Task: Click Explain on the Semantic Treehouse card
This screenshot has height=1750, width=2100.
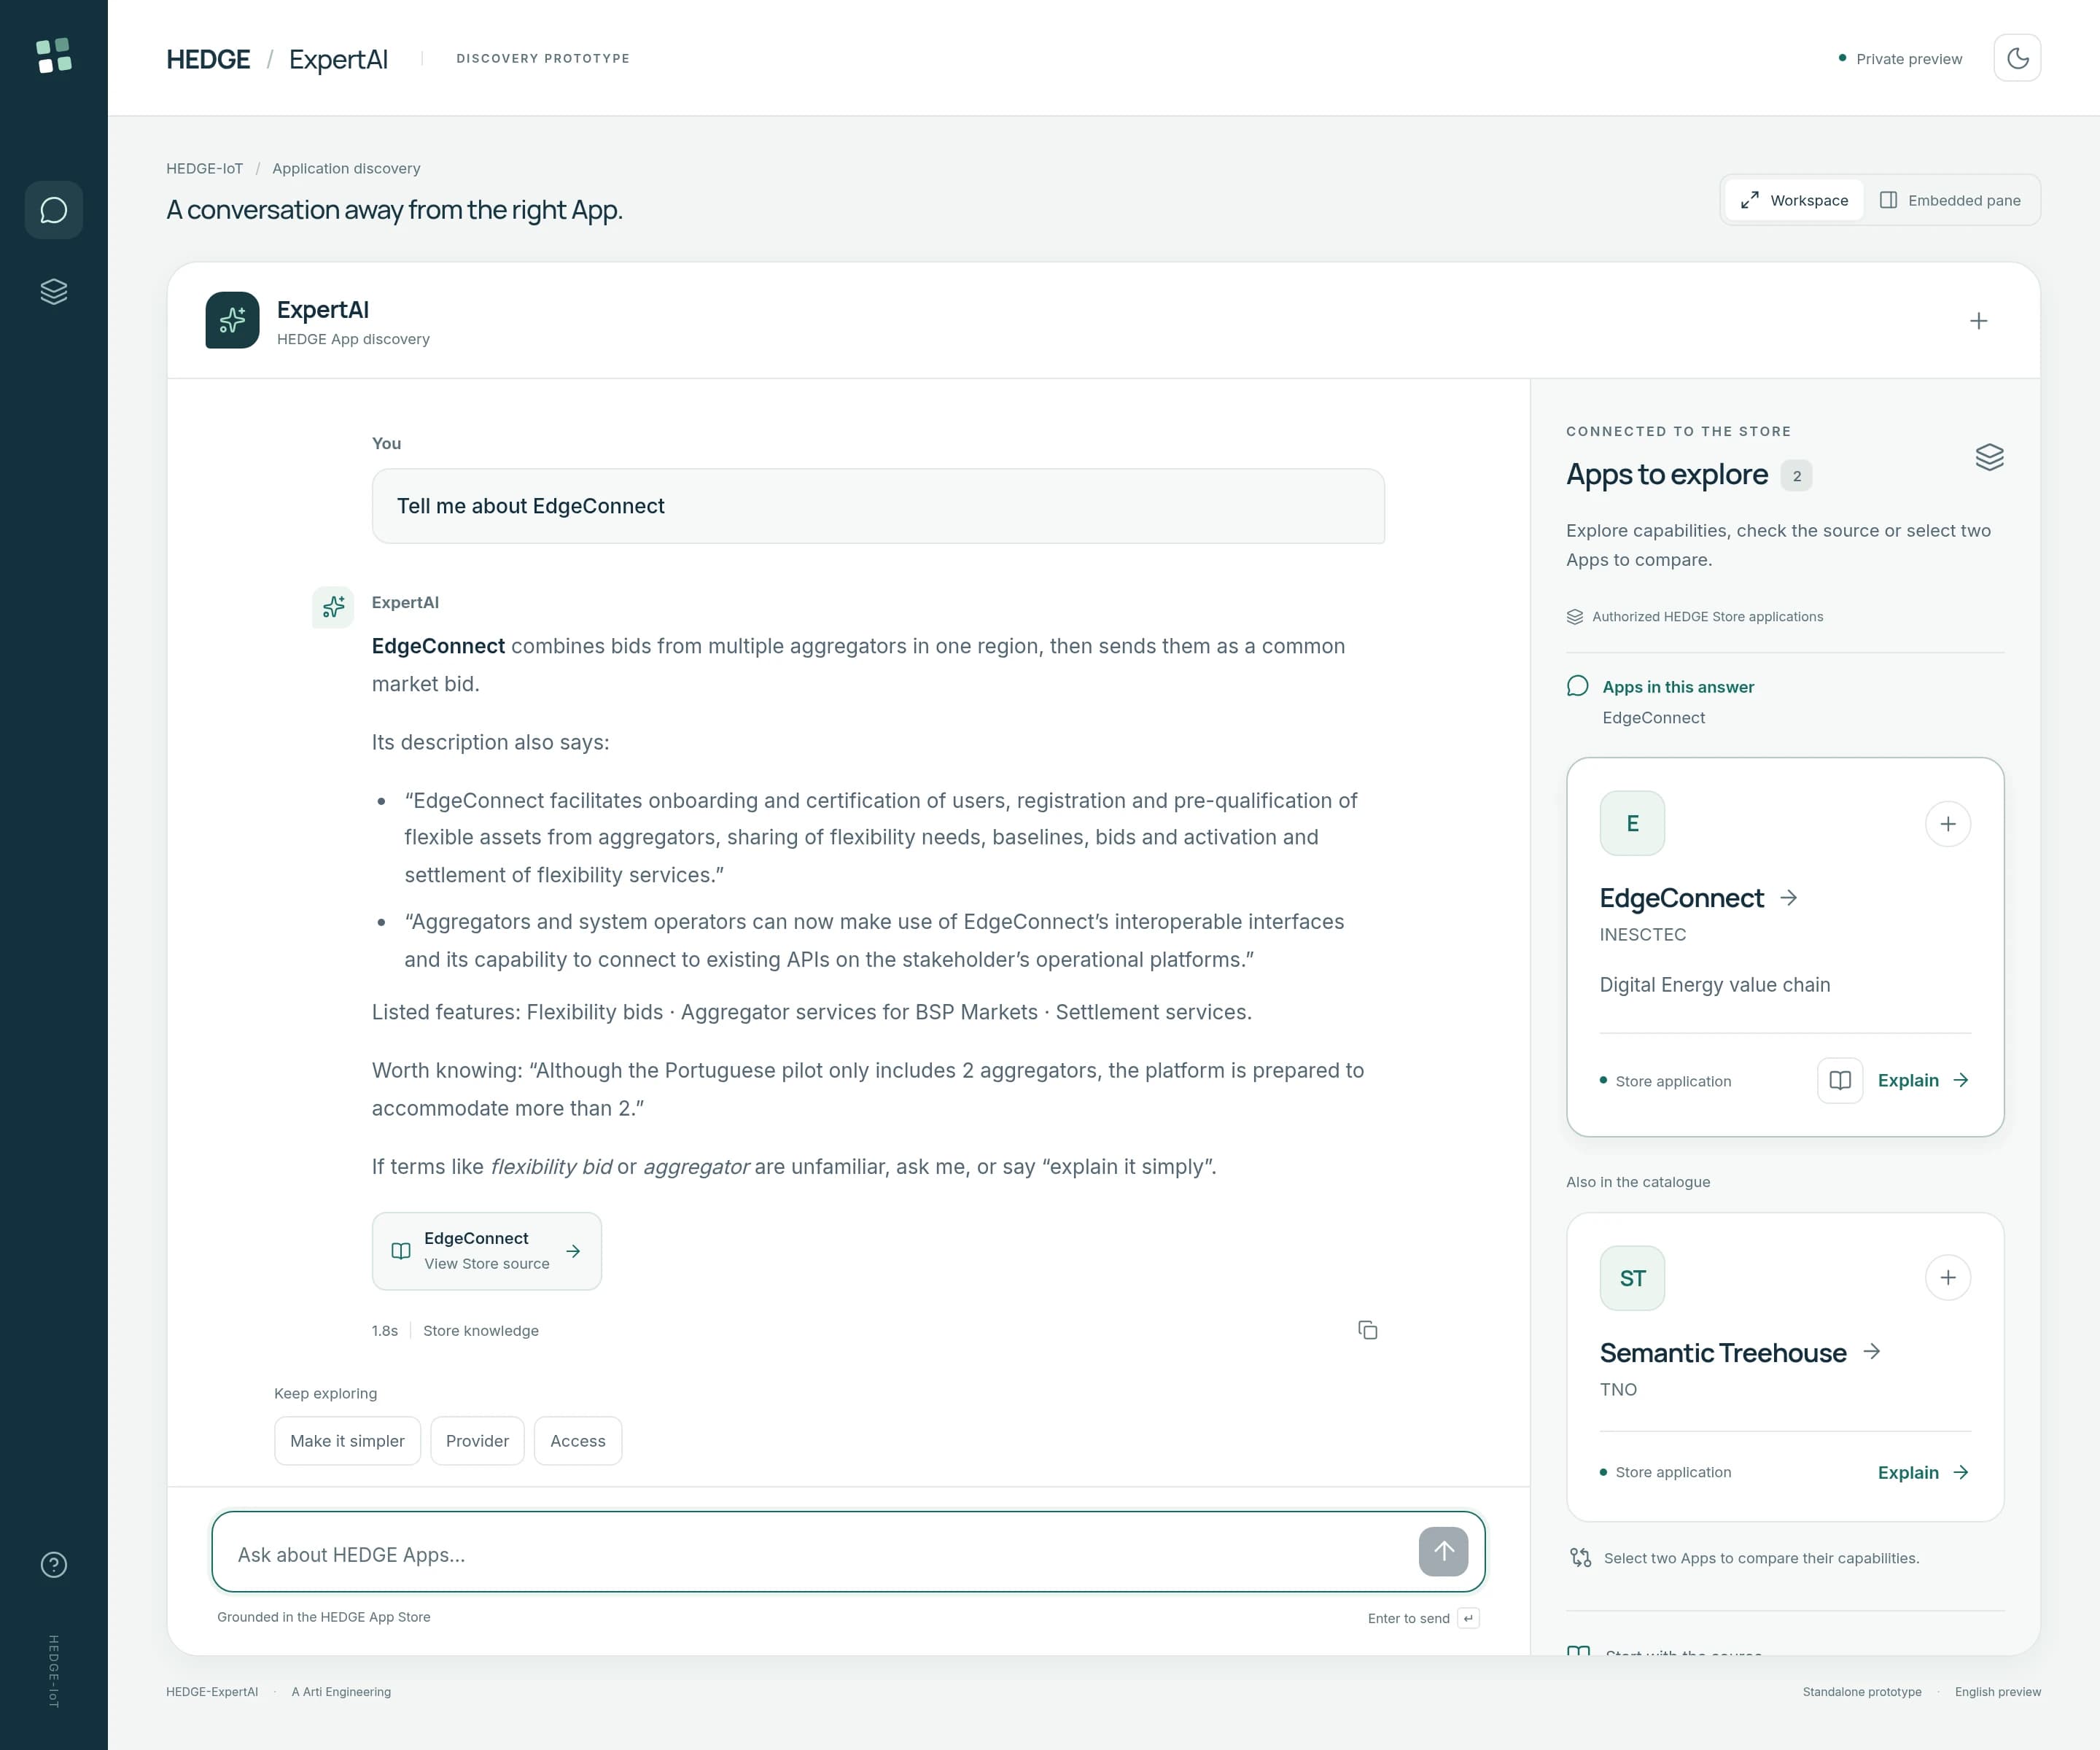Action: click(x=1923, y=1472)
